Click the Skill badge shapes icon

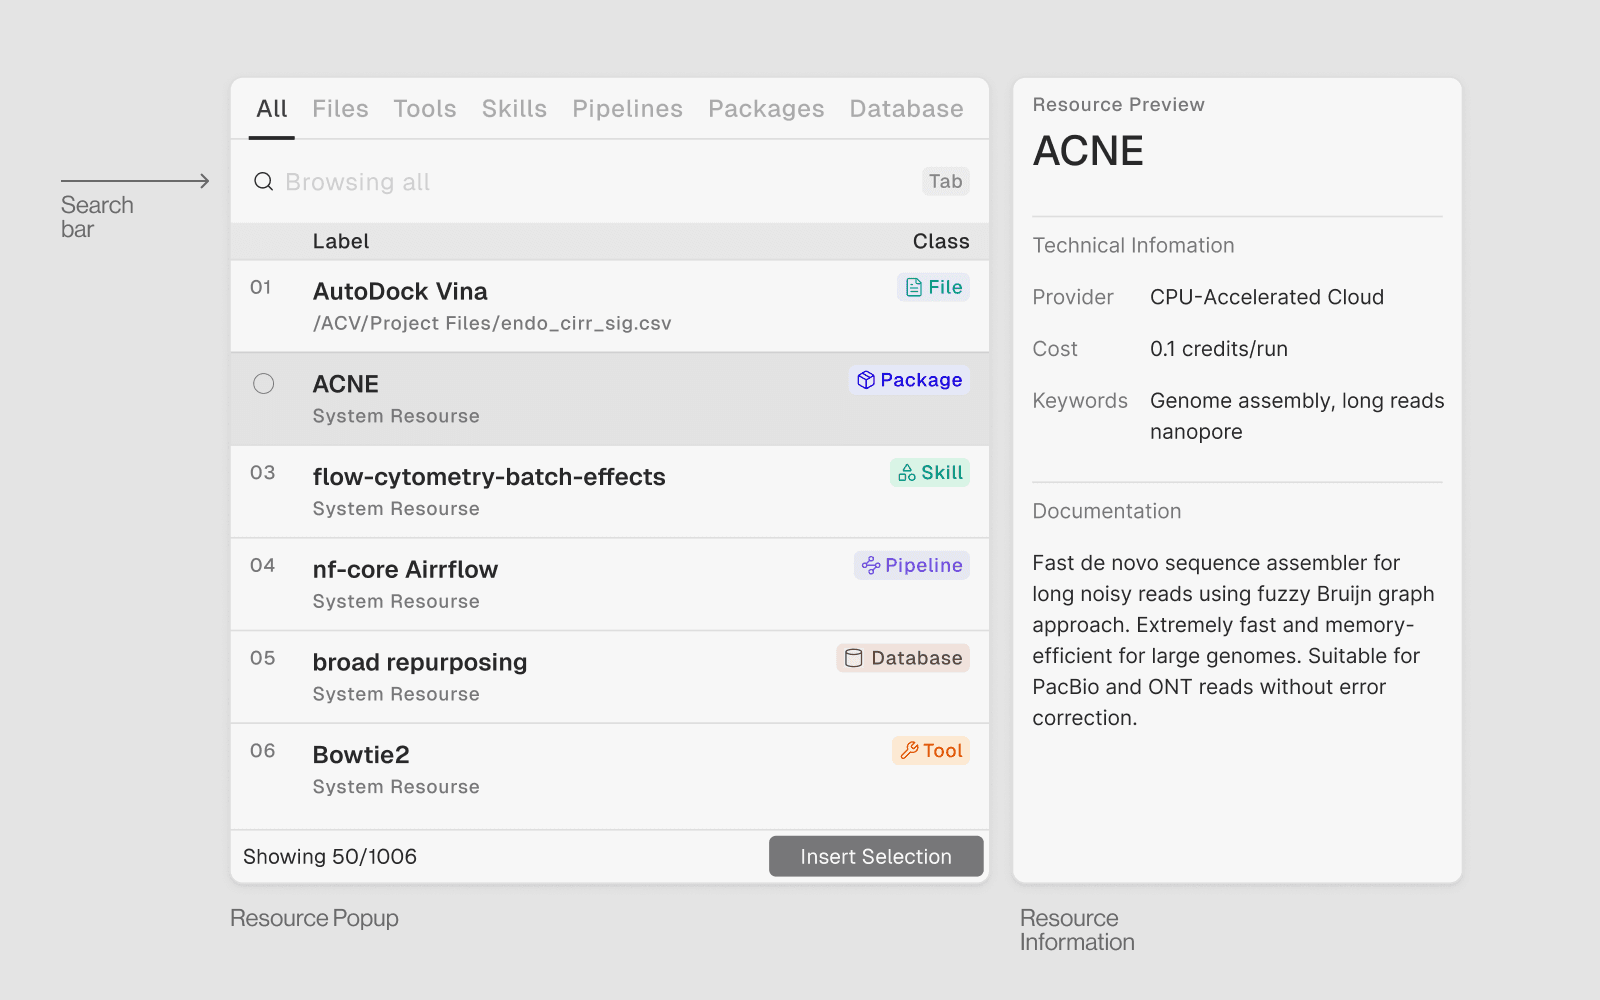pos(907,473)
